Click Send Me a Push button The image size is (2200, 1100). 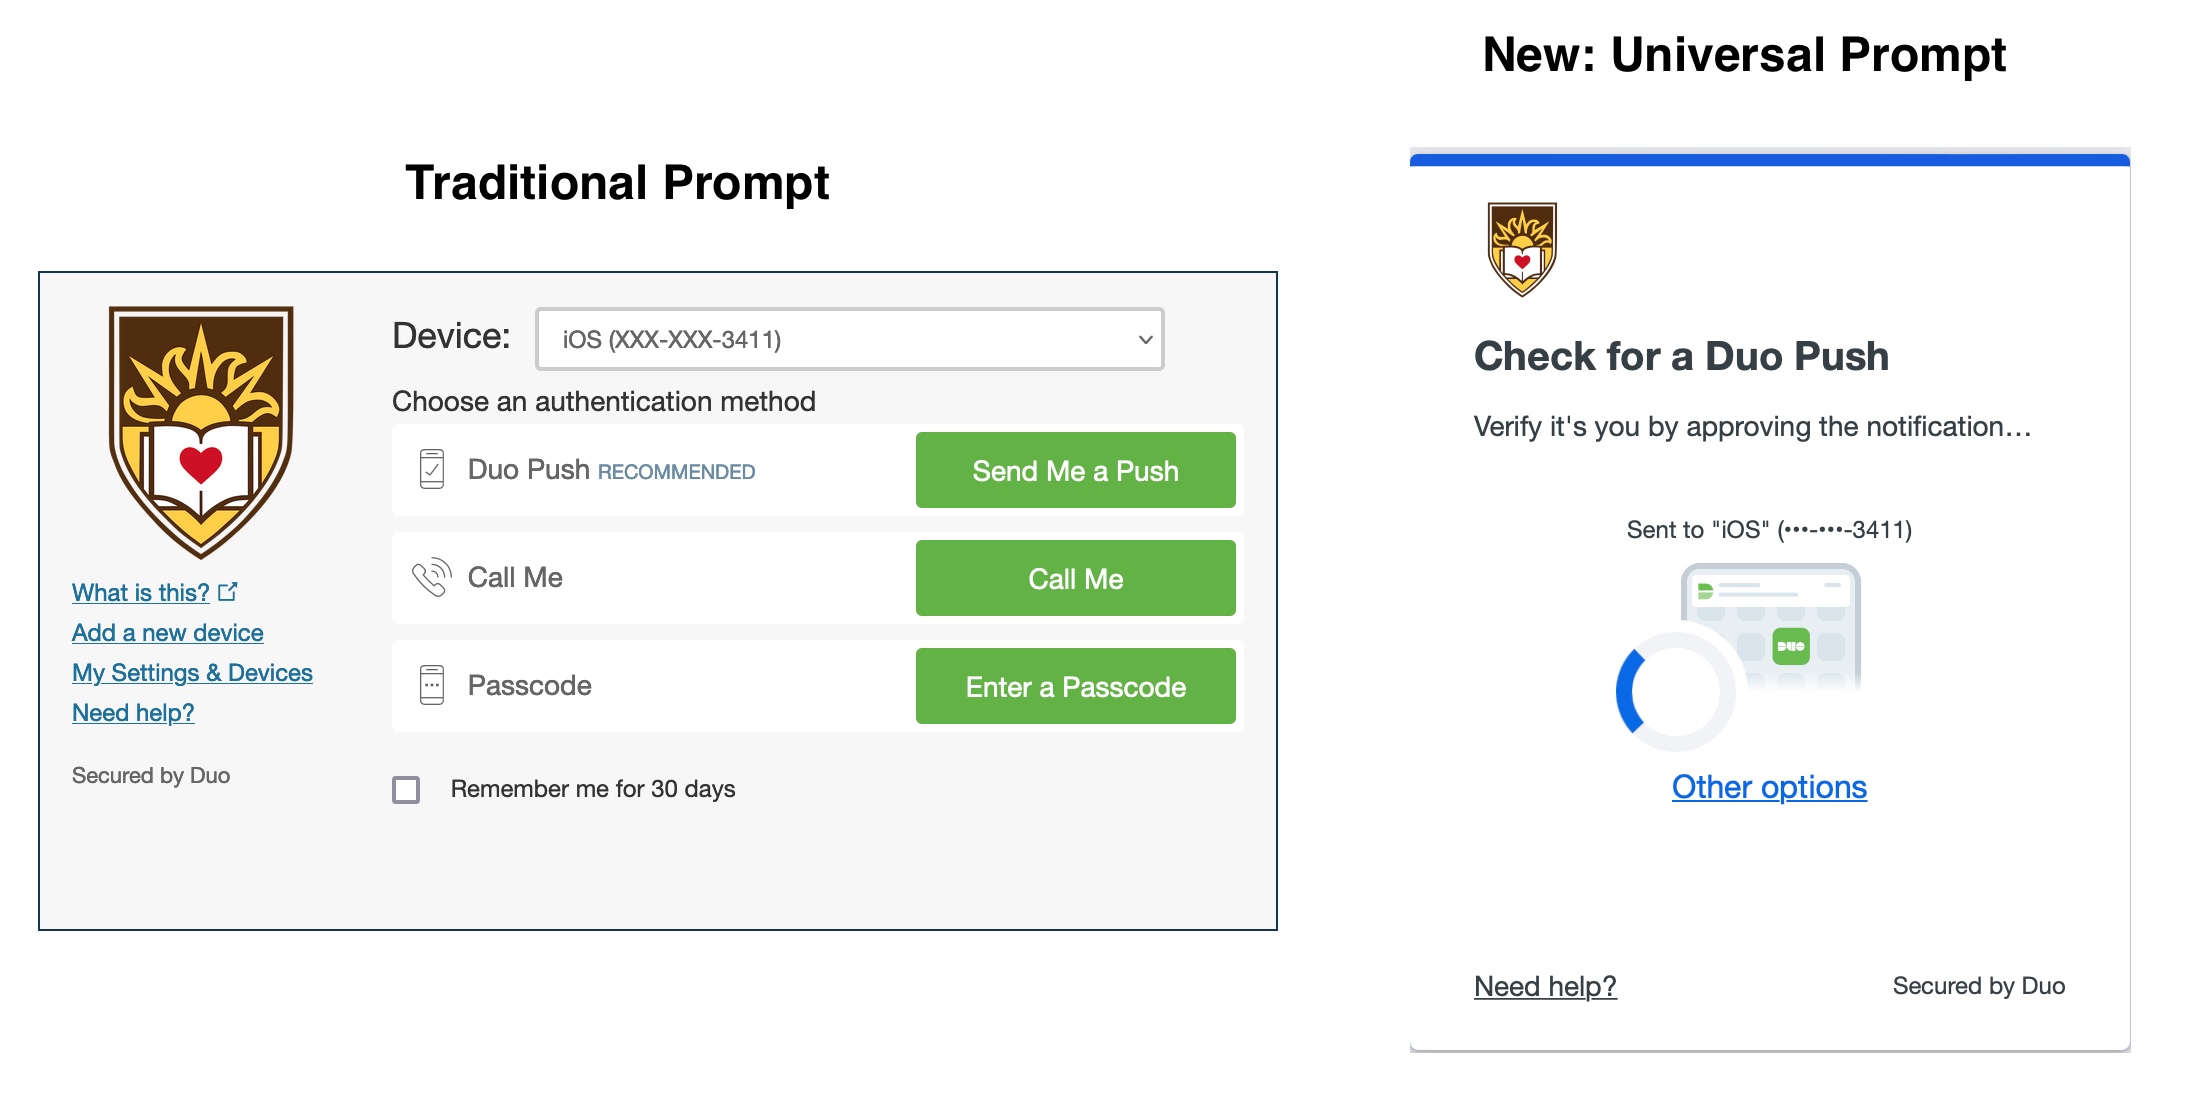point(1076,470)
